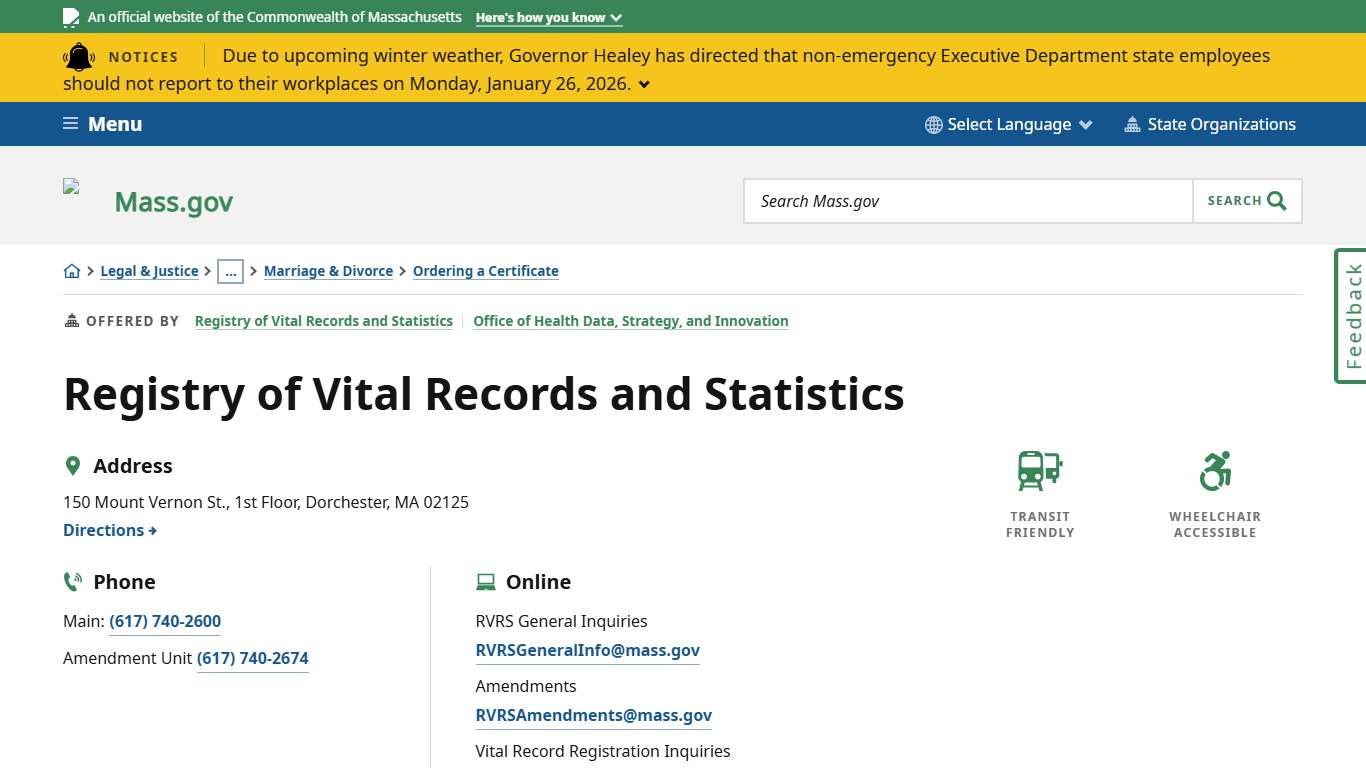Click the phone handset icon above Phone section
The height and width of the screenshot is (768, 1366).
pos(72,581)
